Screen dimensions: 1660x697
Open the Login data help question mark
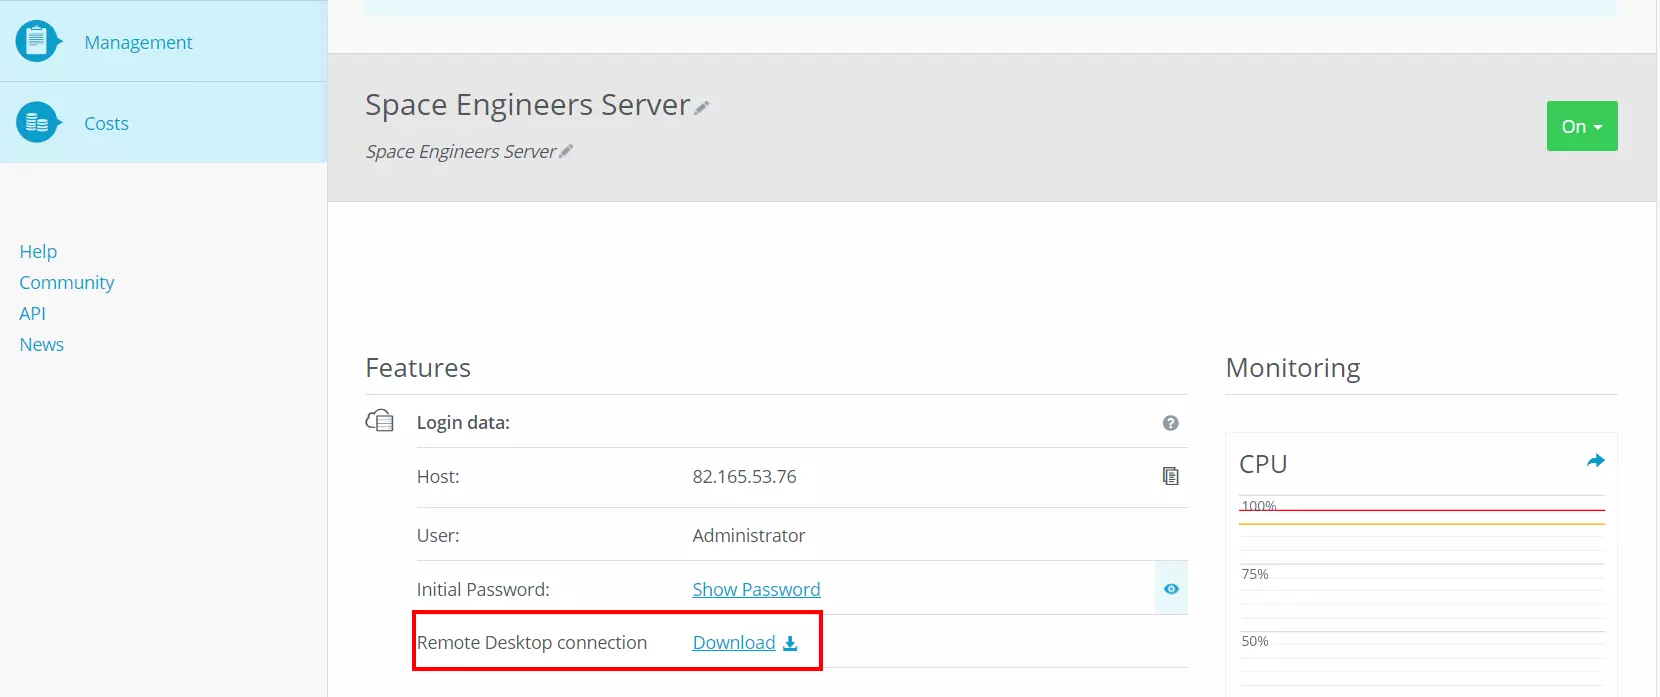click(1171, 423)
